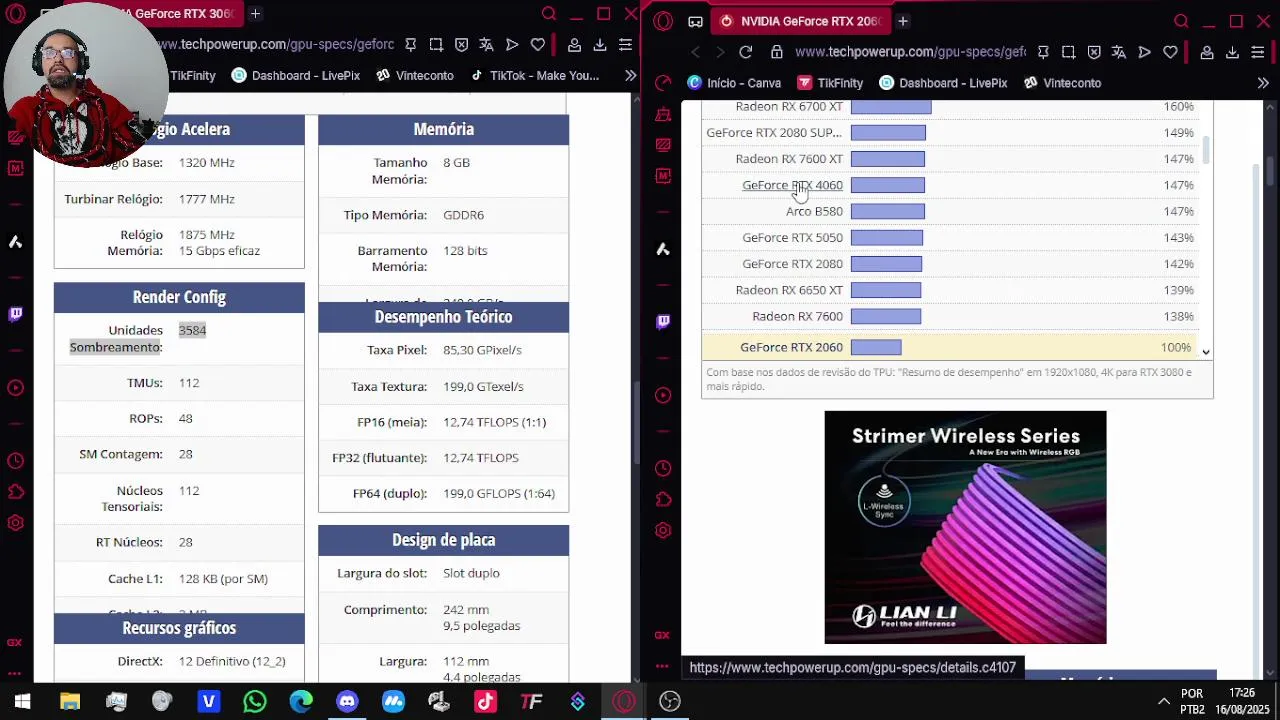Bookmark the page with heart icon in right window

click(x=1171, y=52)
